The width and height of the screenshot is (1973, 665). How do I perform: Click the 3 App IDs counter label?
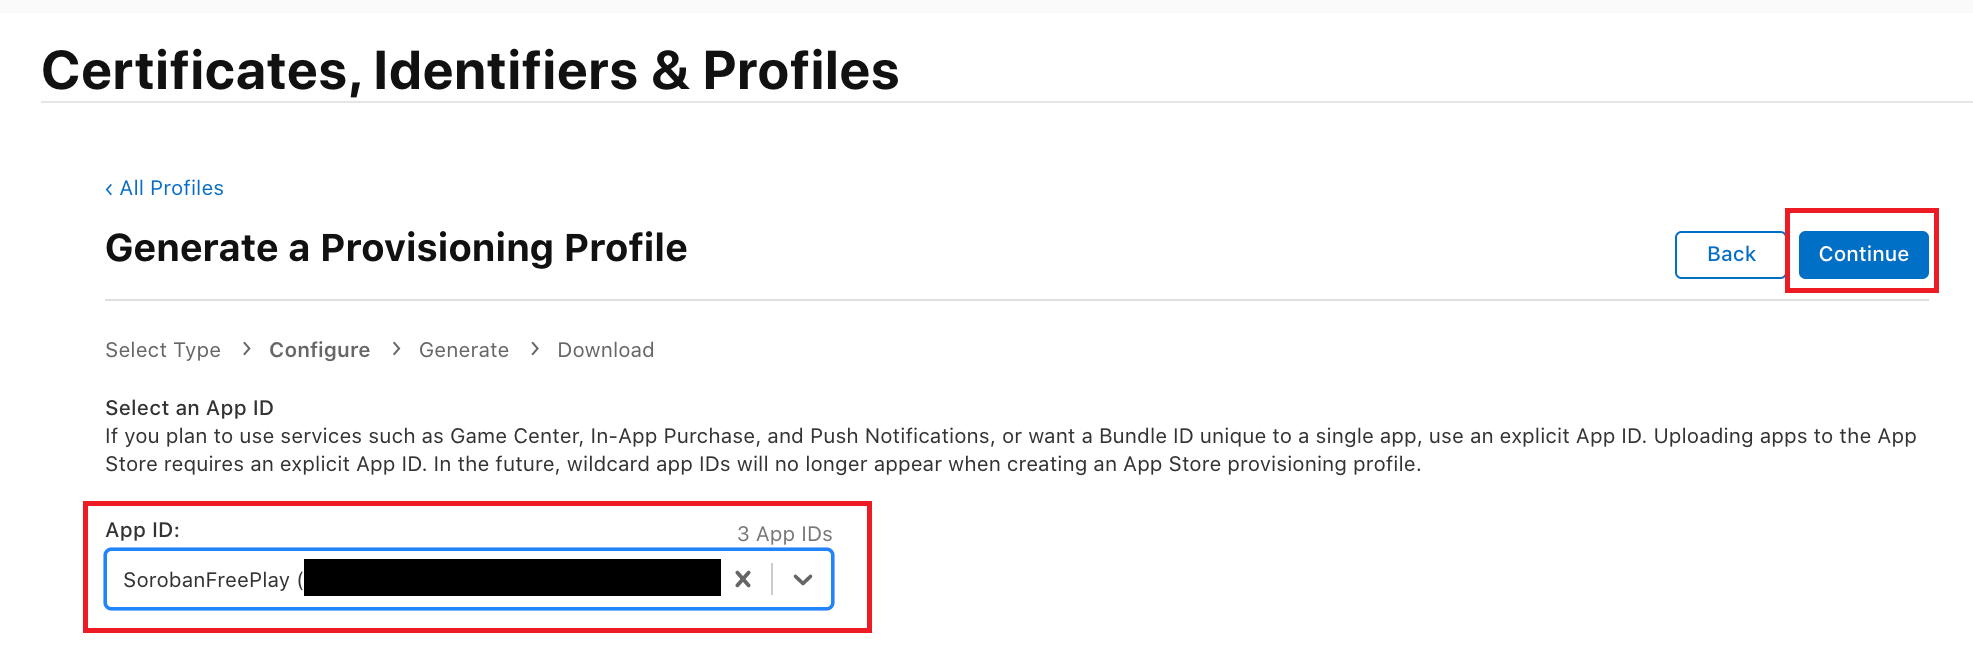tap(784, 534)
